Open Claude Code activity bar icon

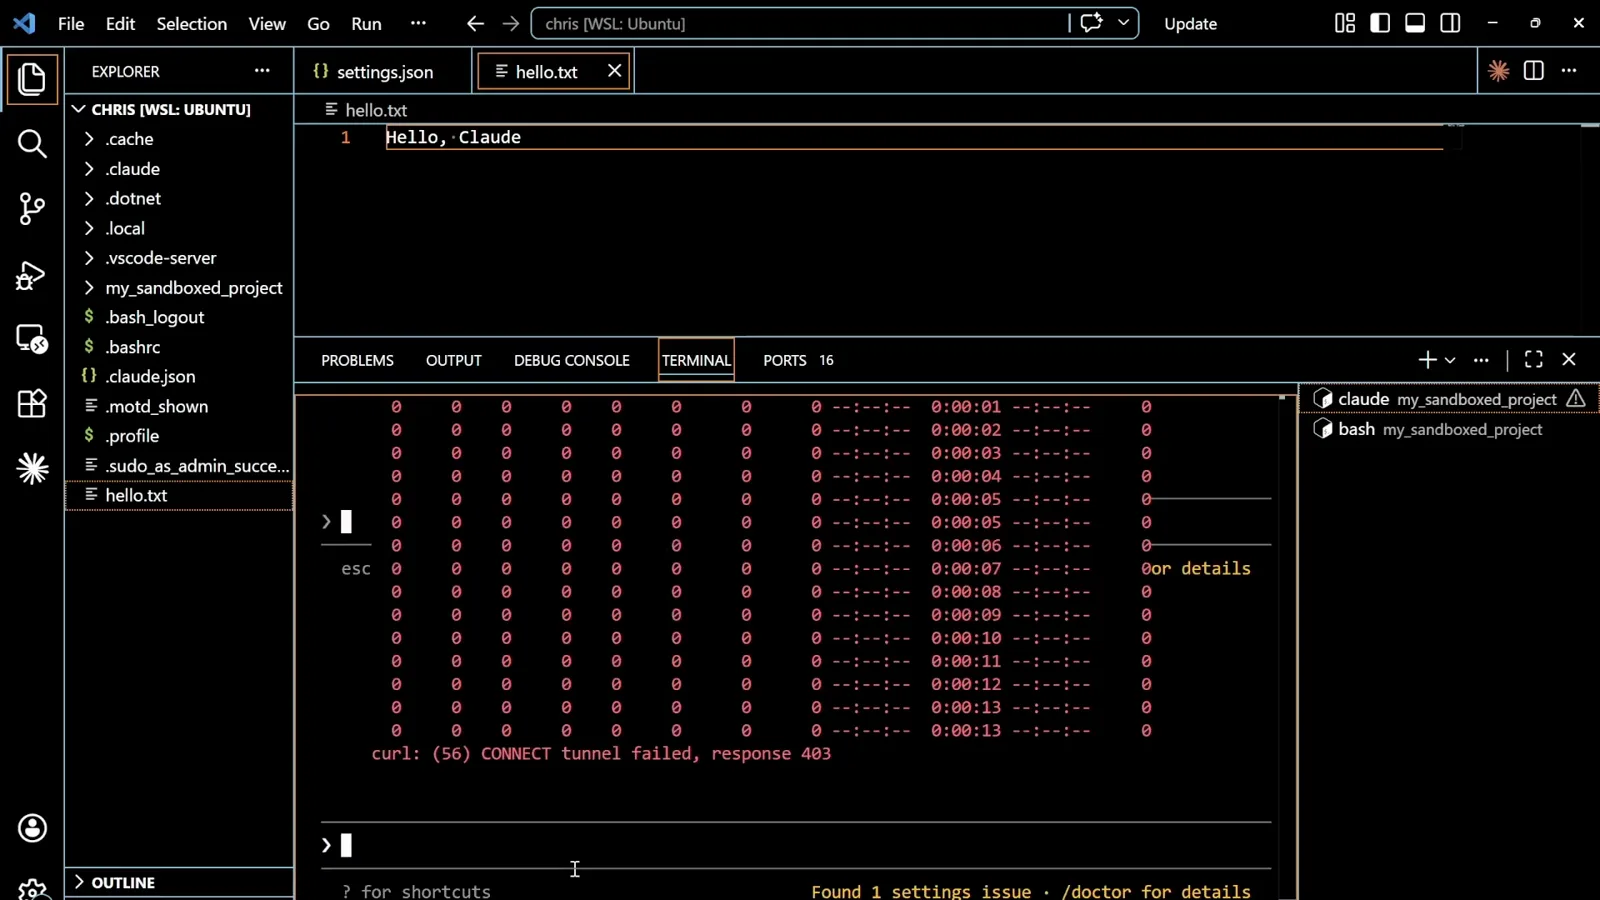pyautogui.click(x=32, y=468)
